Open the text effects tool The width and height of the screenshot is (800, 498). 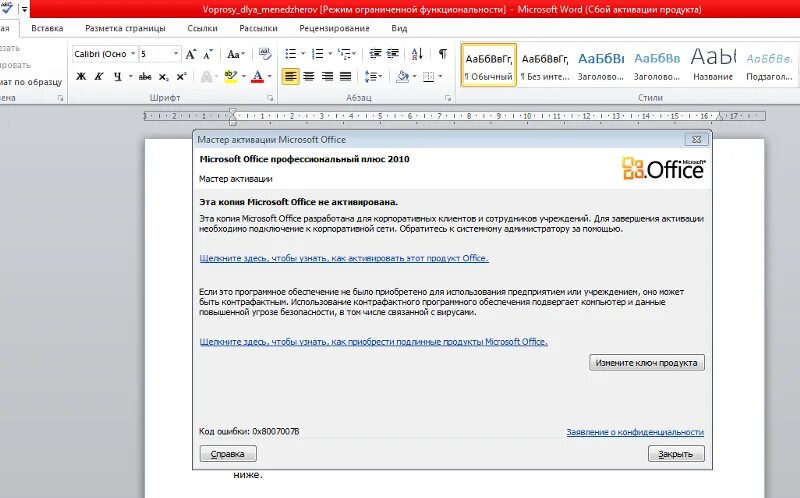pos(207,77)
